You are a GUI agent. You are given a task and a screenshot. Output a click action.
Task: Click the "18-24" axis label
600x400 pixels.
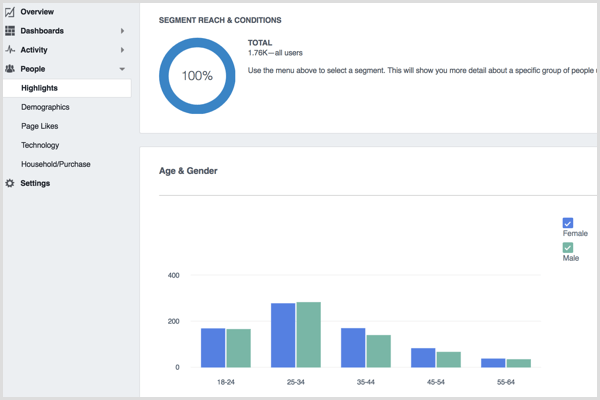[x=226, y=382]
